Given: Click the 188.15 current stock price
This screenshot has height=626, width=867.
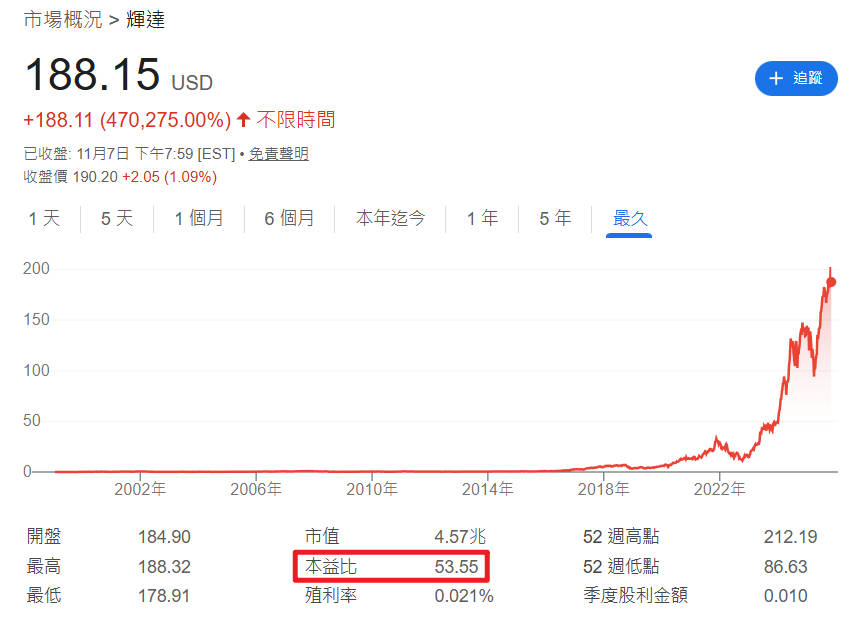Looking at the screenshot, I should [92, 76].
